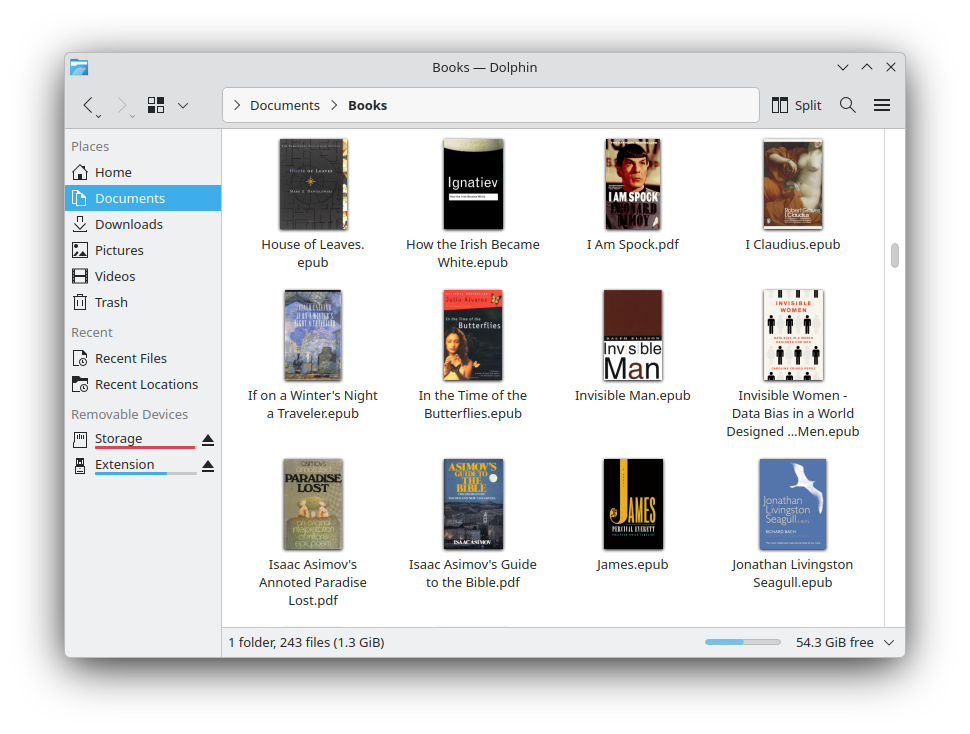Click the file name 'Invisible Man.epub'
This screenshot has width=970, height=734.
click(x=633, y=396)
